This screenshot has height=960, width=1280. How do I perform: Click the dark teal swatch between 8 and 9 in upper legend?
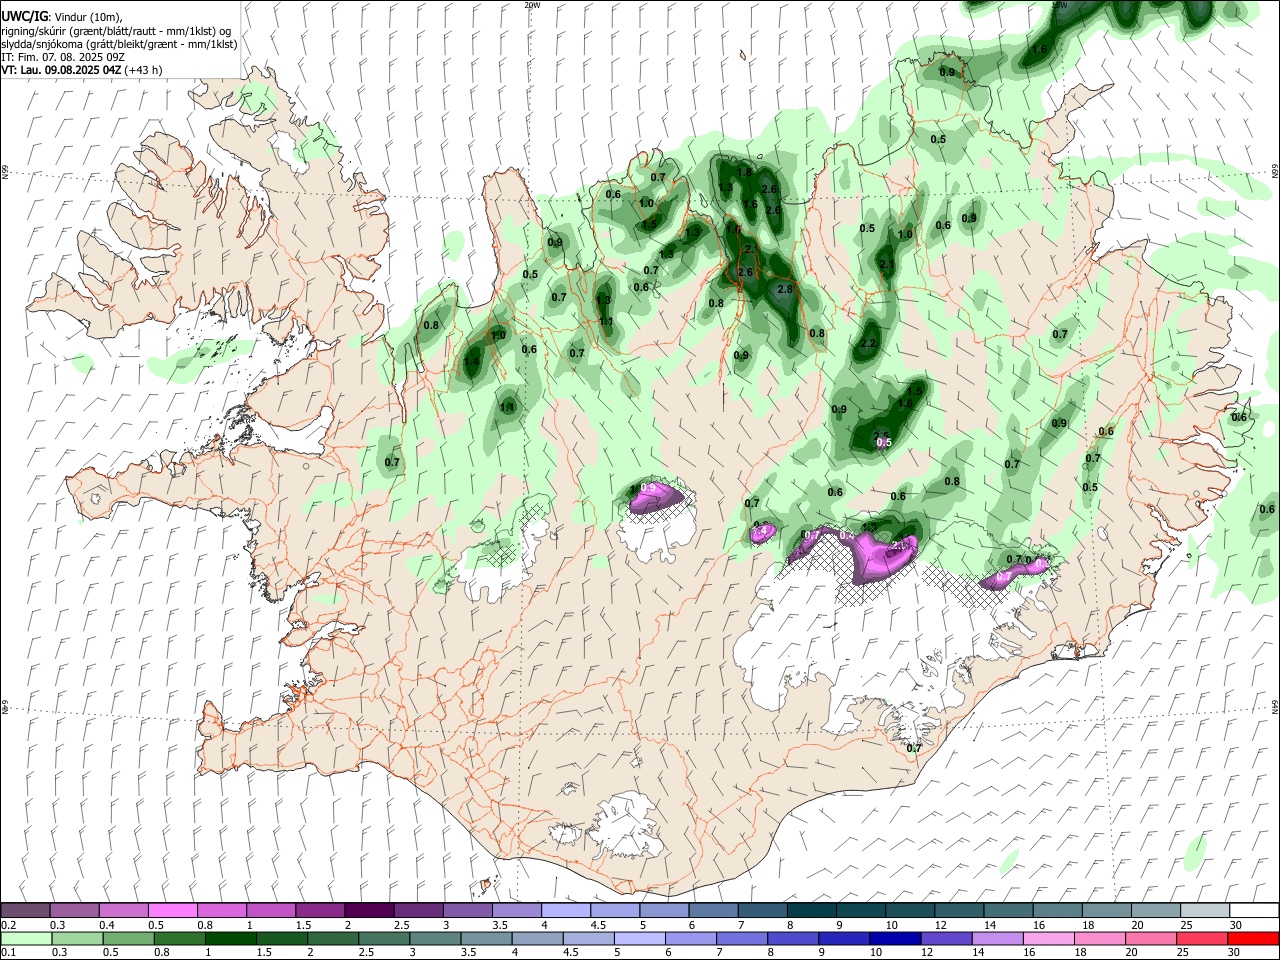(x=812, y=910)
